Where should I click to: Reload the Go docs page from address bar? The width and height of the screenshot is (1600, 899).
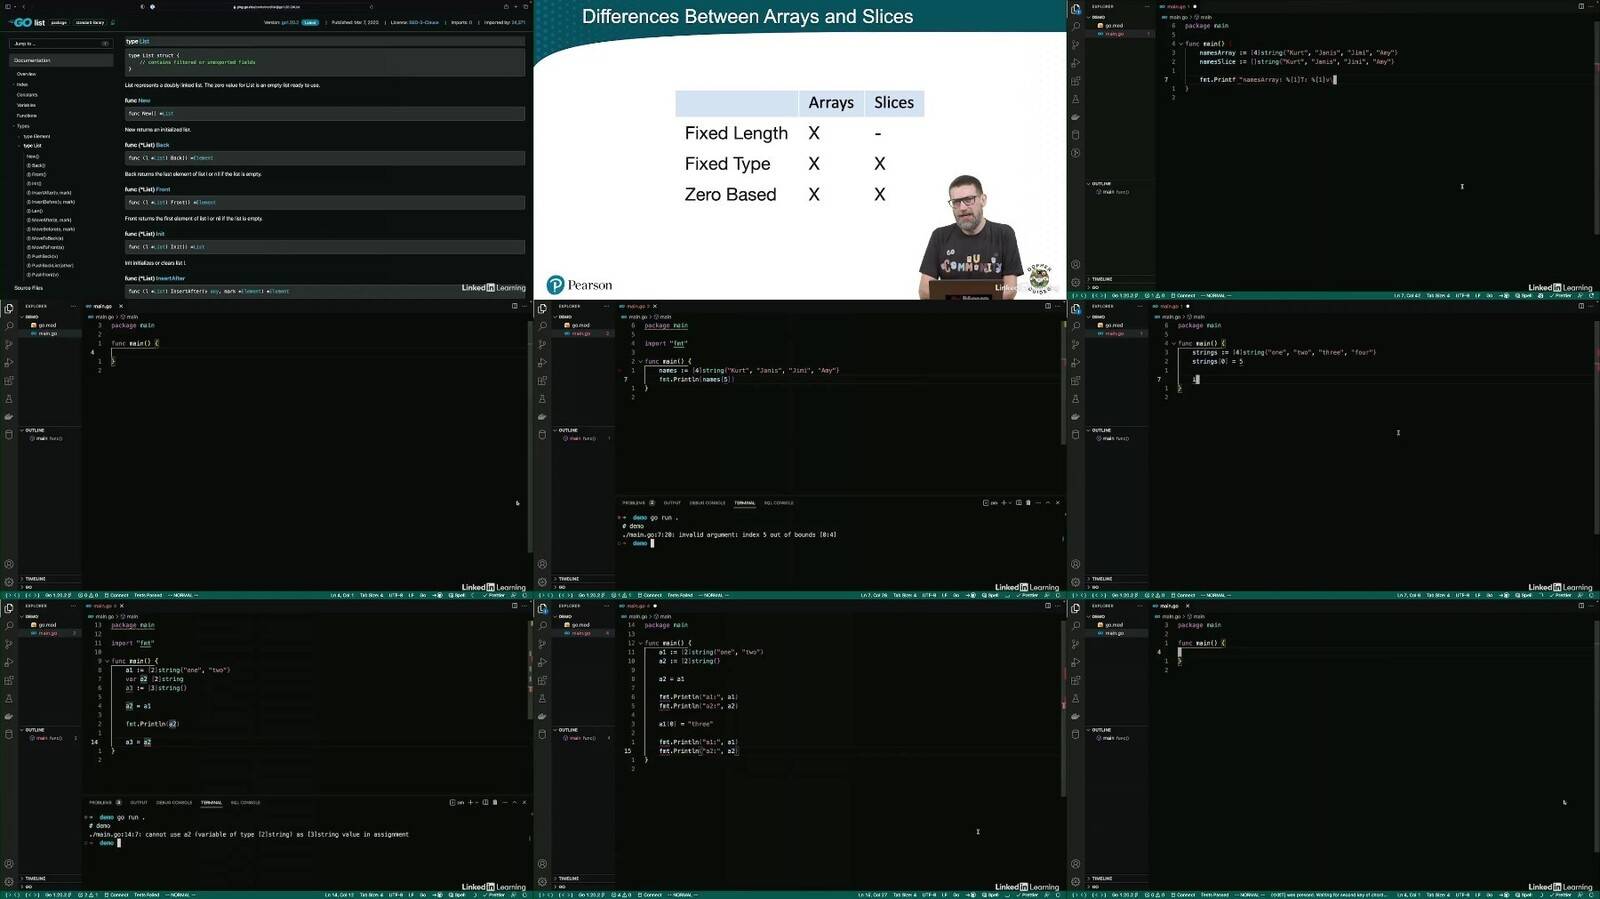point(372,6)
